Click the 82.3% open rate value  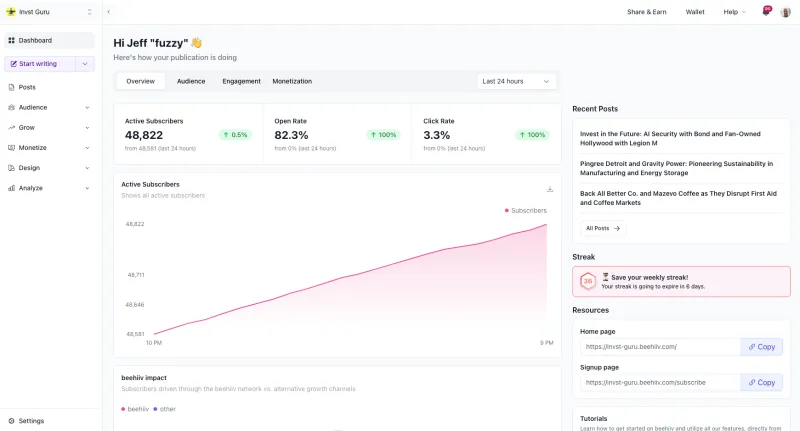291,135
